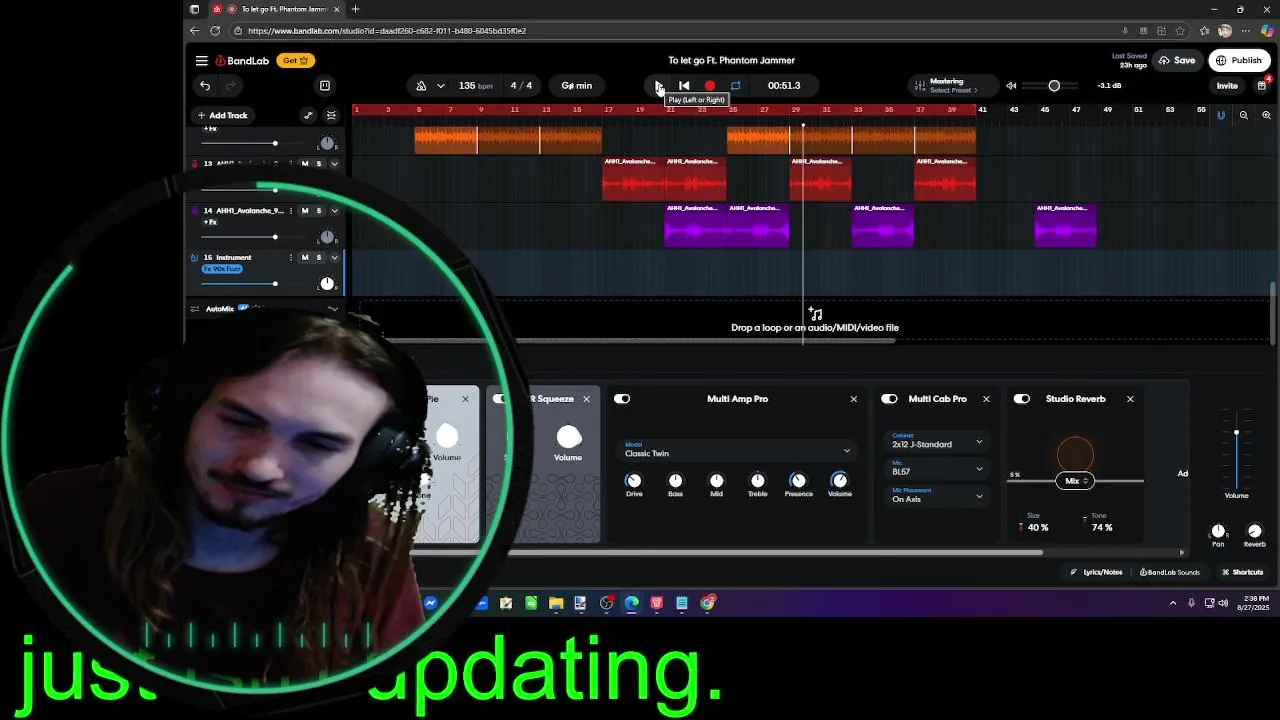Screen dimensions: 1280x720
Task: Open the track view settings icon
Action: 331,115
